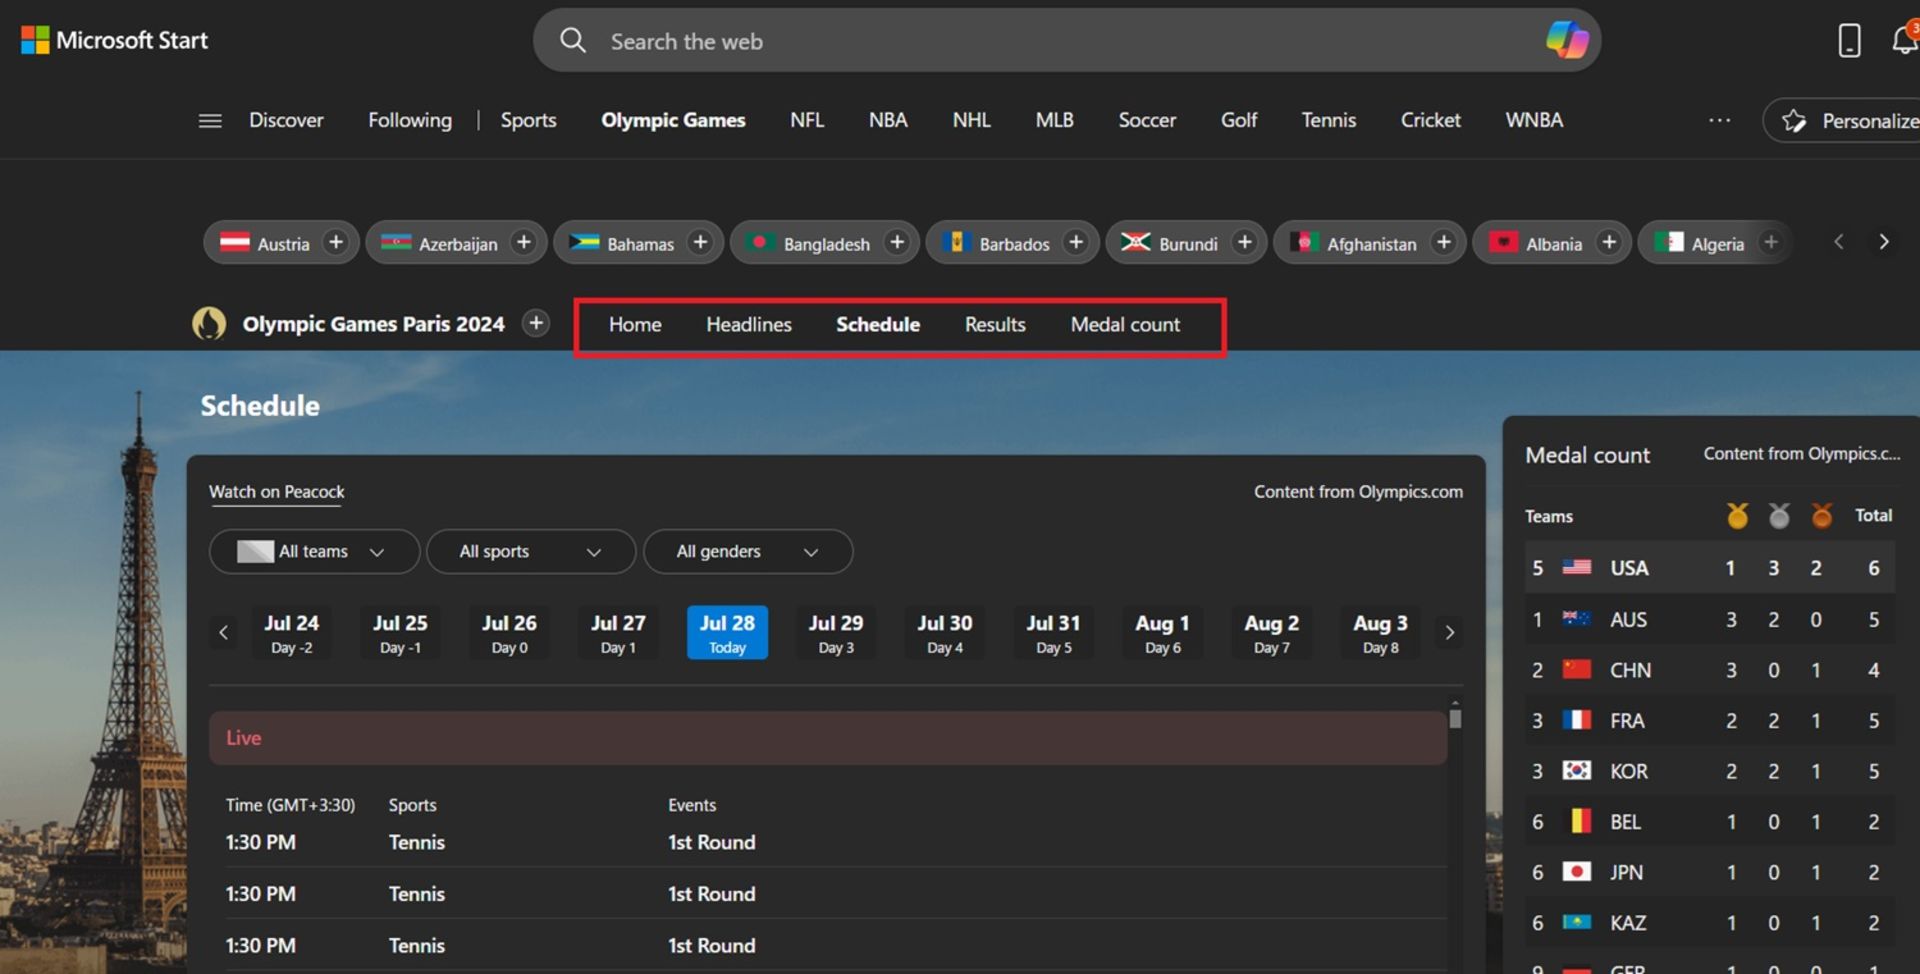Add Algeria with its plus icon
Screen dimensions: 1920x974
pos(1770,242)
